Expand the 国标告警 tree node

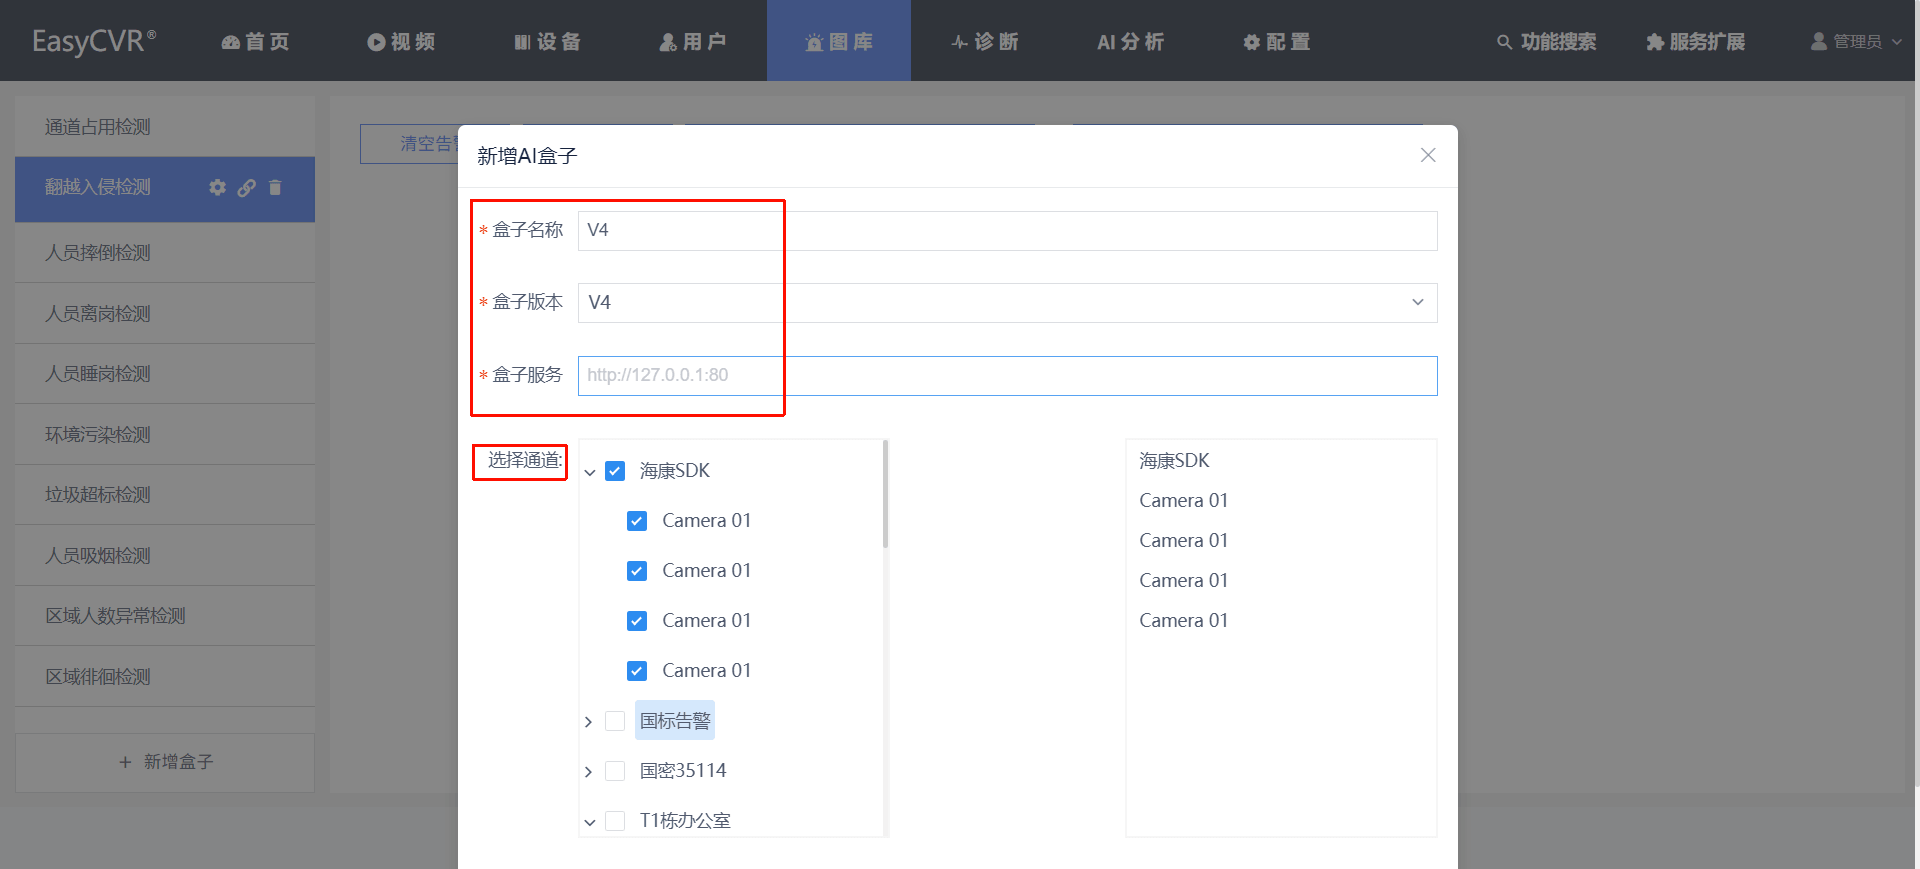[x=588, y=721]
